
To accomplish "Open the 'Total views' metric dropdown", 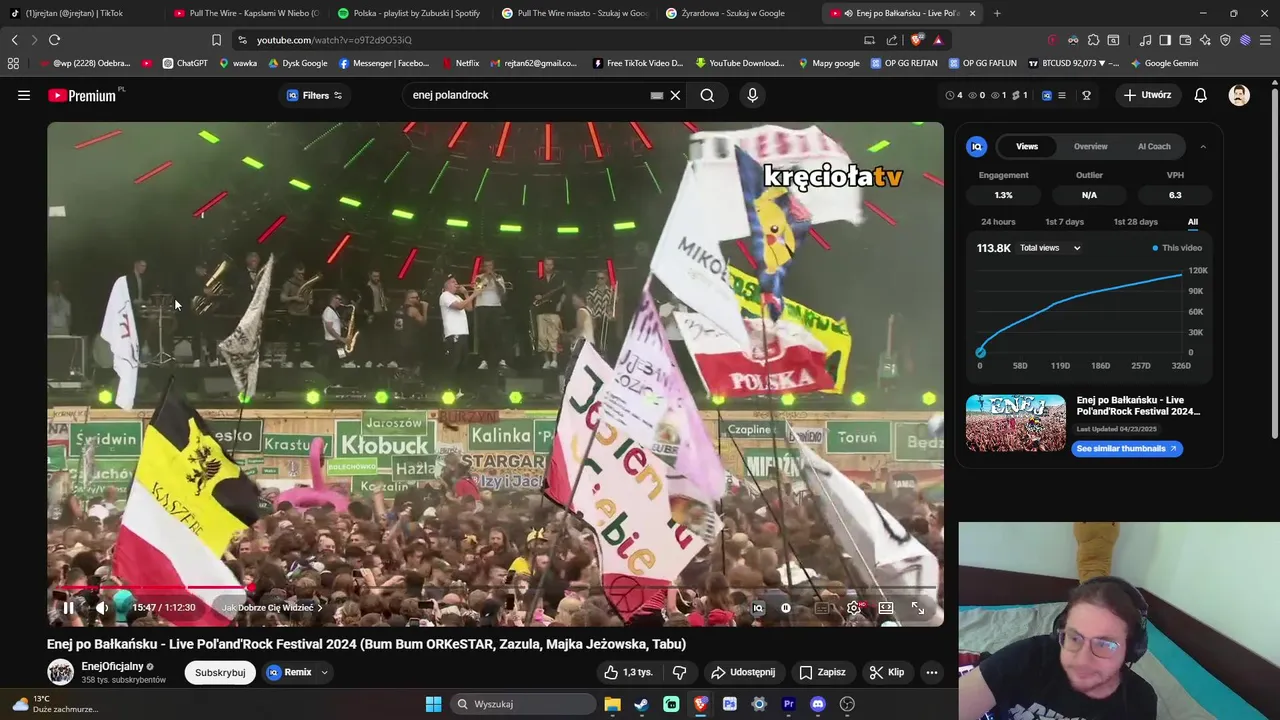I will point(1050,248).
